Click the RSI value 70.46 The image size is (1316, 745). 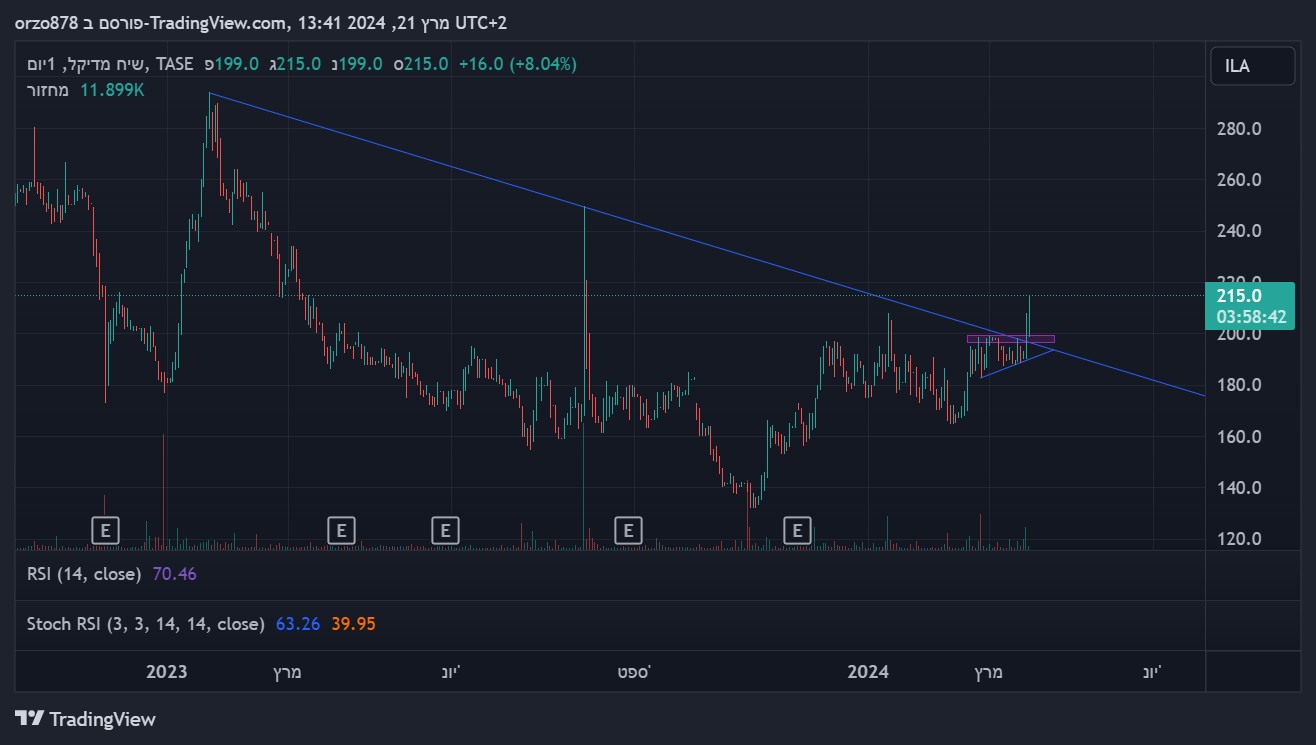[x=175, y=574]
